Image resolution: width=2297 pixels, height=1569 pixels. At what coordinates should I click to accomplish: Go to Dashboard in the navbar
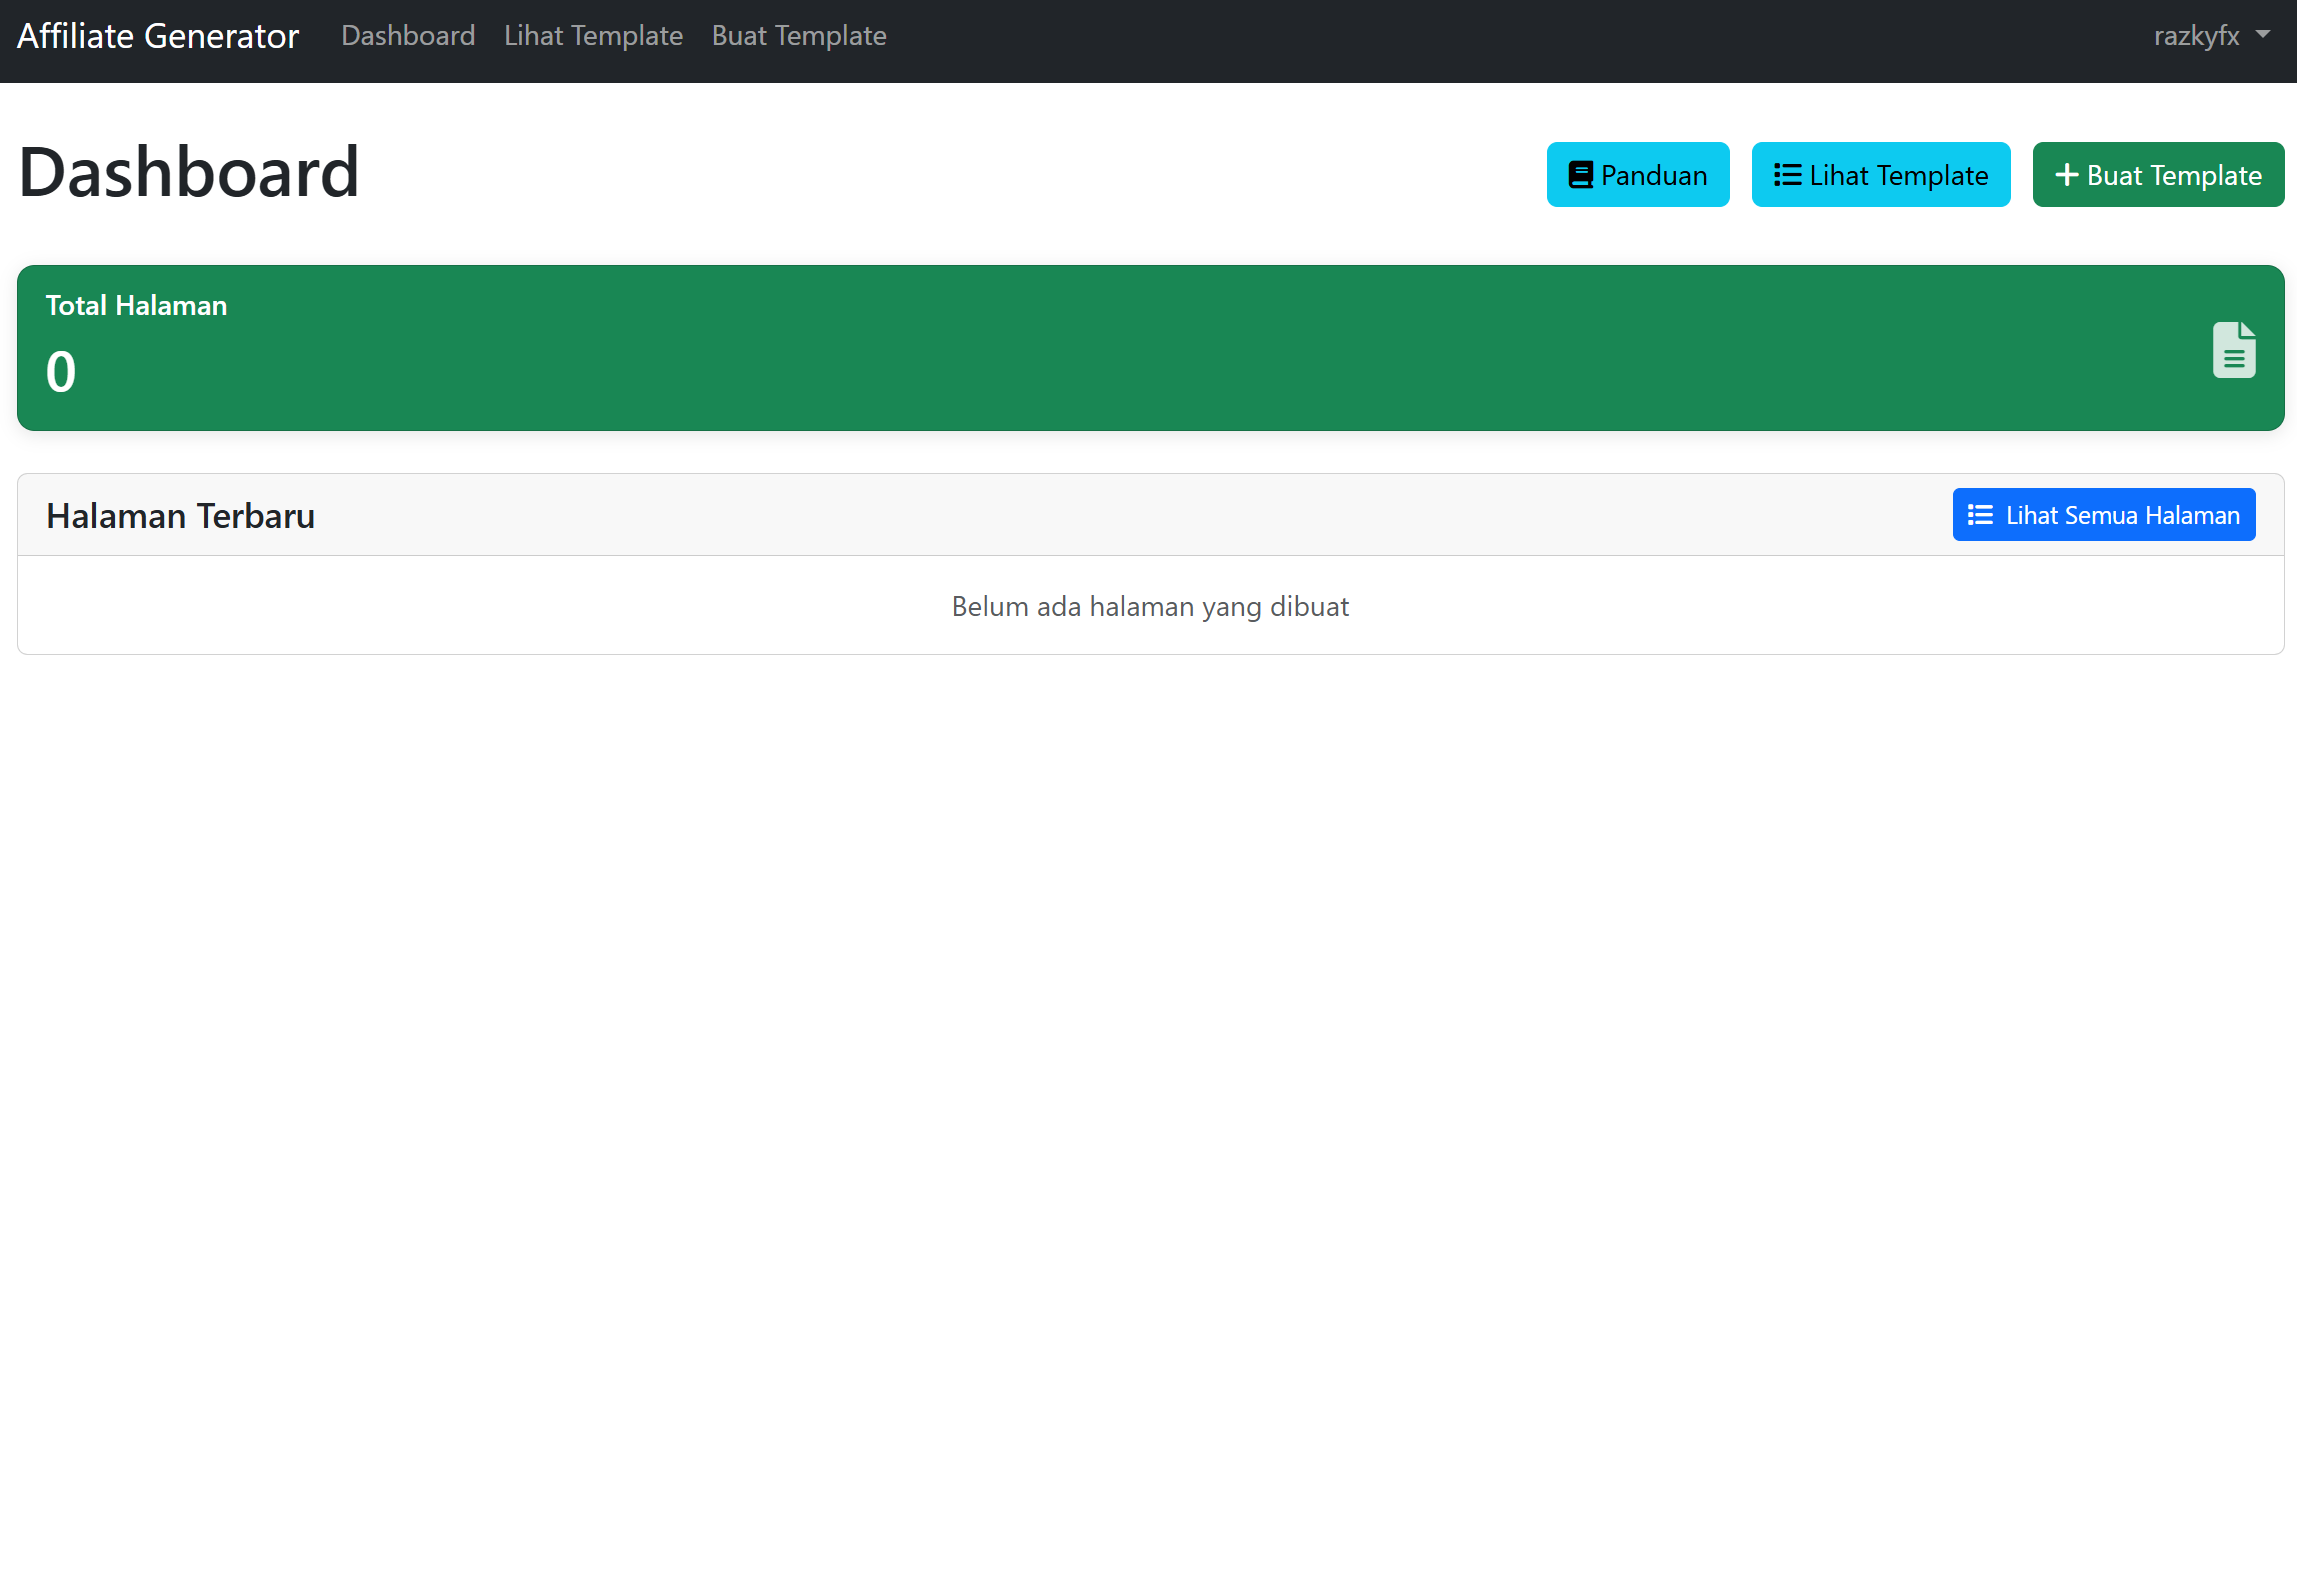(x=408, y=36)
